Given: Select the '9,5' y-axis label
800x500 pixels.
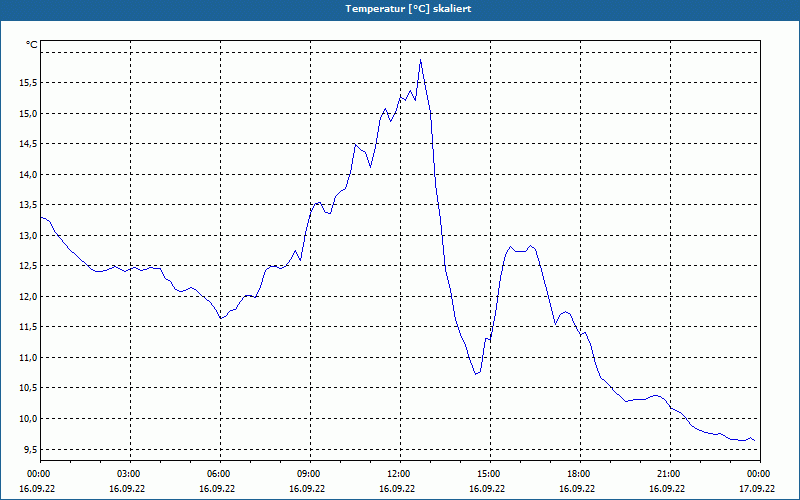Looking at the screenshot, I should click(x=30, y=449).
